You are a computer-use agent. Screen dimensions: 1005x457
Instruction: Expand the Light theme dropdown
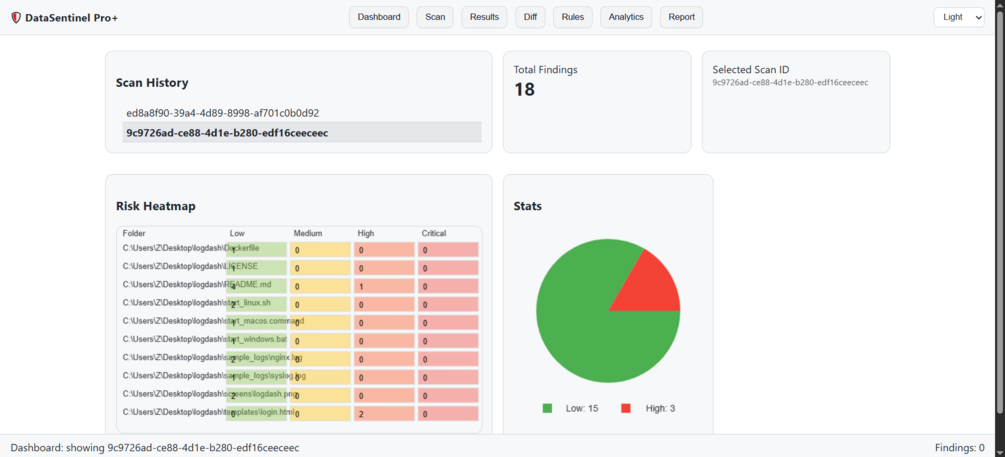[959, 17]
